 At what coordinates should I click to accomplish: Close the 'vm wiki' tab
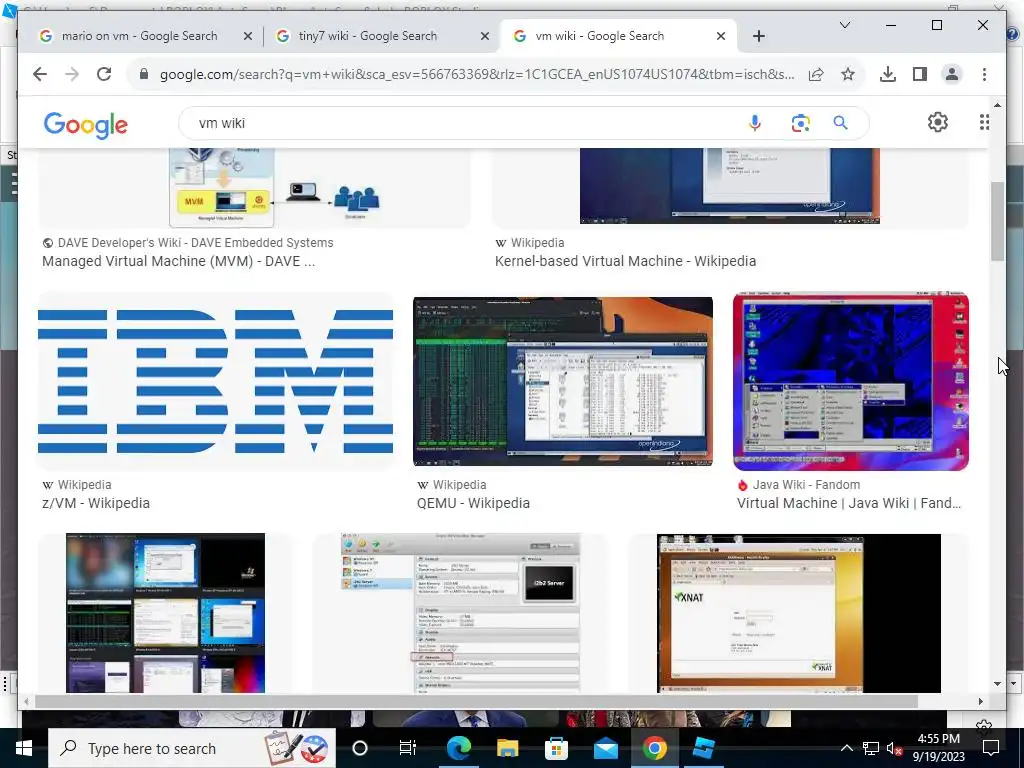coord(721,37)
